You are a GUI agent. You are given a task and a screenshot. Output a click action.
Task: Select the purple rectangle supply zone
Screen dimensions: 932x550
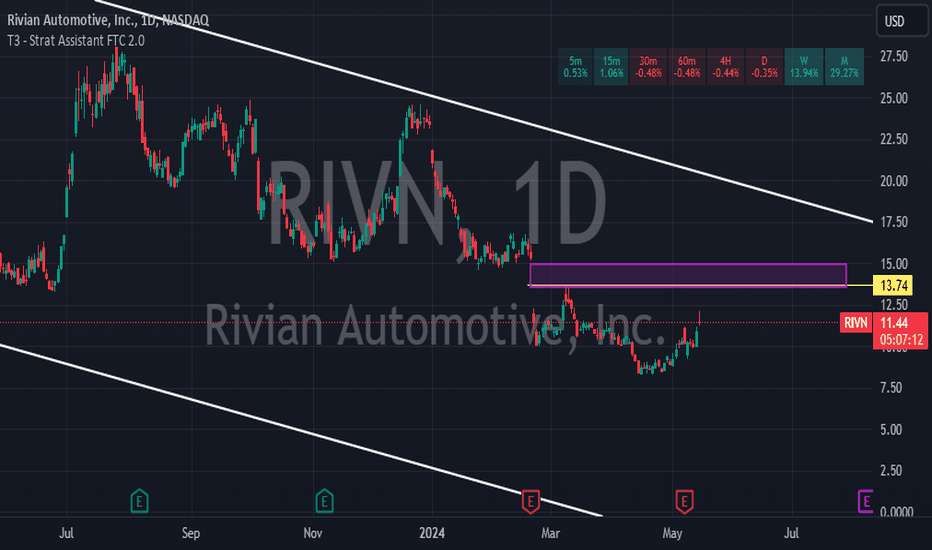click(x=688, y=275)
